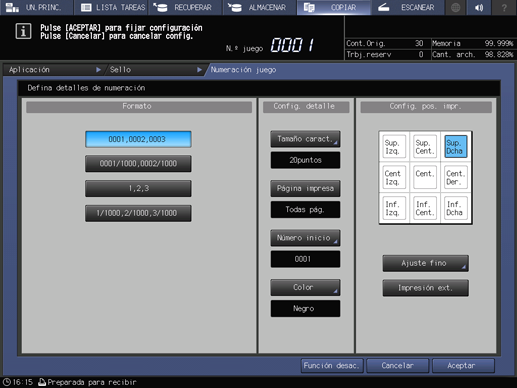Click Función desac. button

(332, 366)
